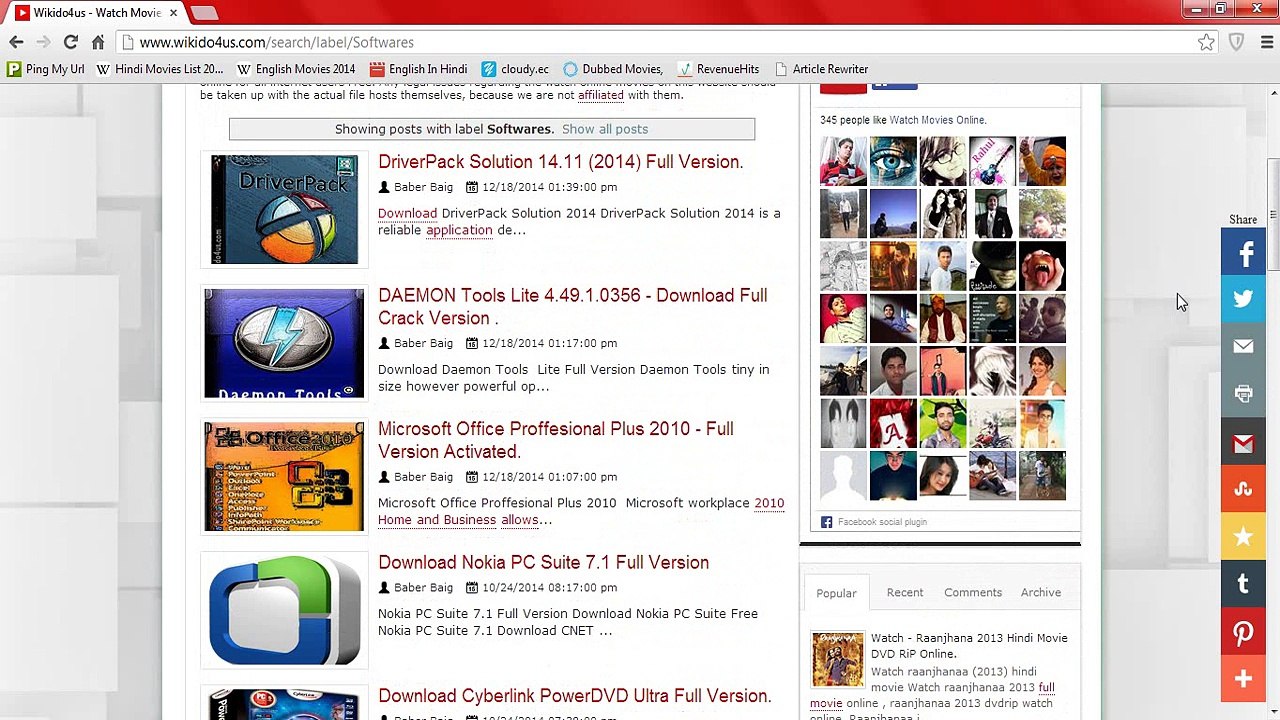This screenshot has height=720, width=1280.
Task: Share the page on StumbleUpon
Action: [x=1244, y=490]
